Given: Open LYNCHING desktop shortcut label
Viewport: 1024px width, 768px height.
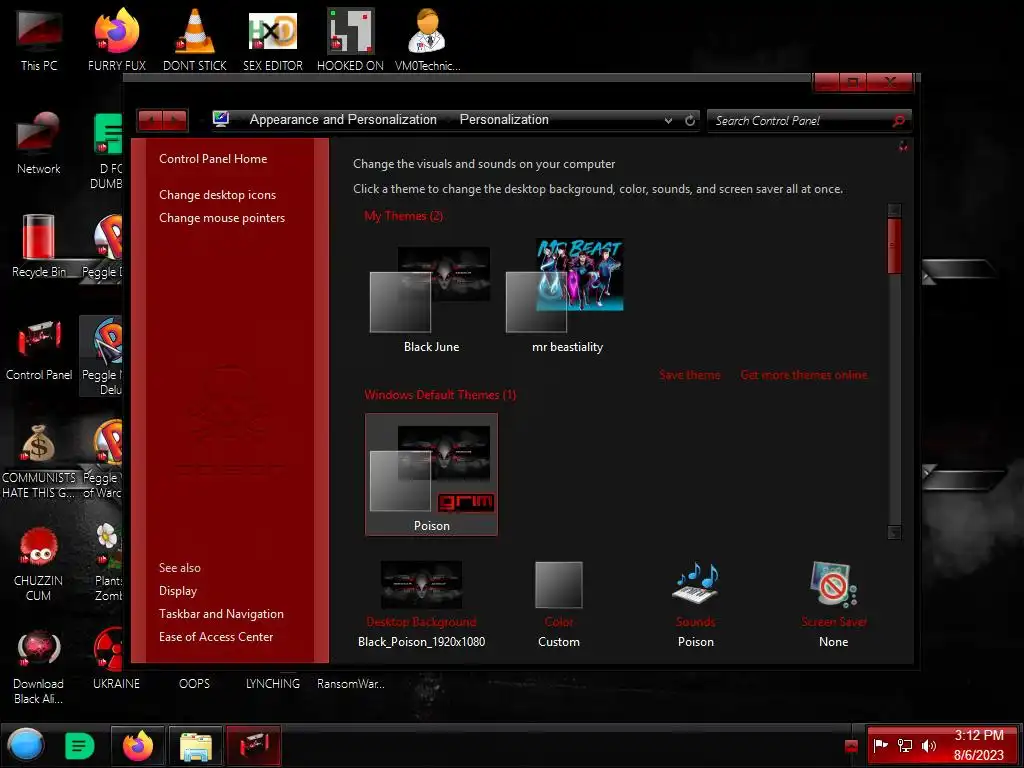Looking at the screenshot, I should coord(272,683).
